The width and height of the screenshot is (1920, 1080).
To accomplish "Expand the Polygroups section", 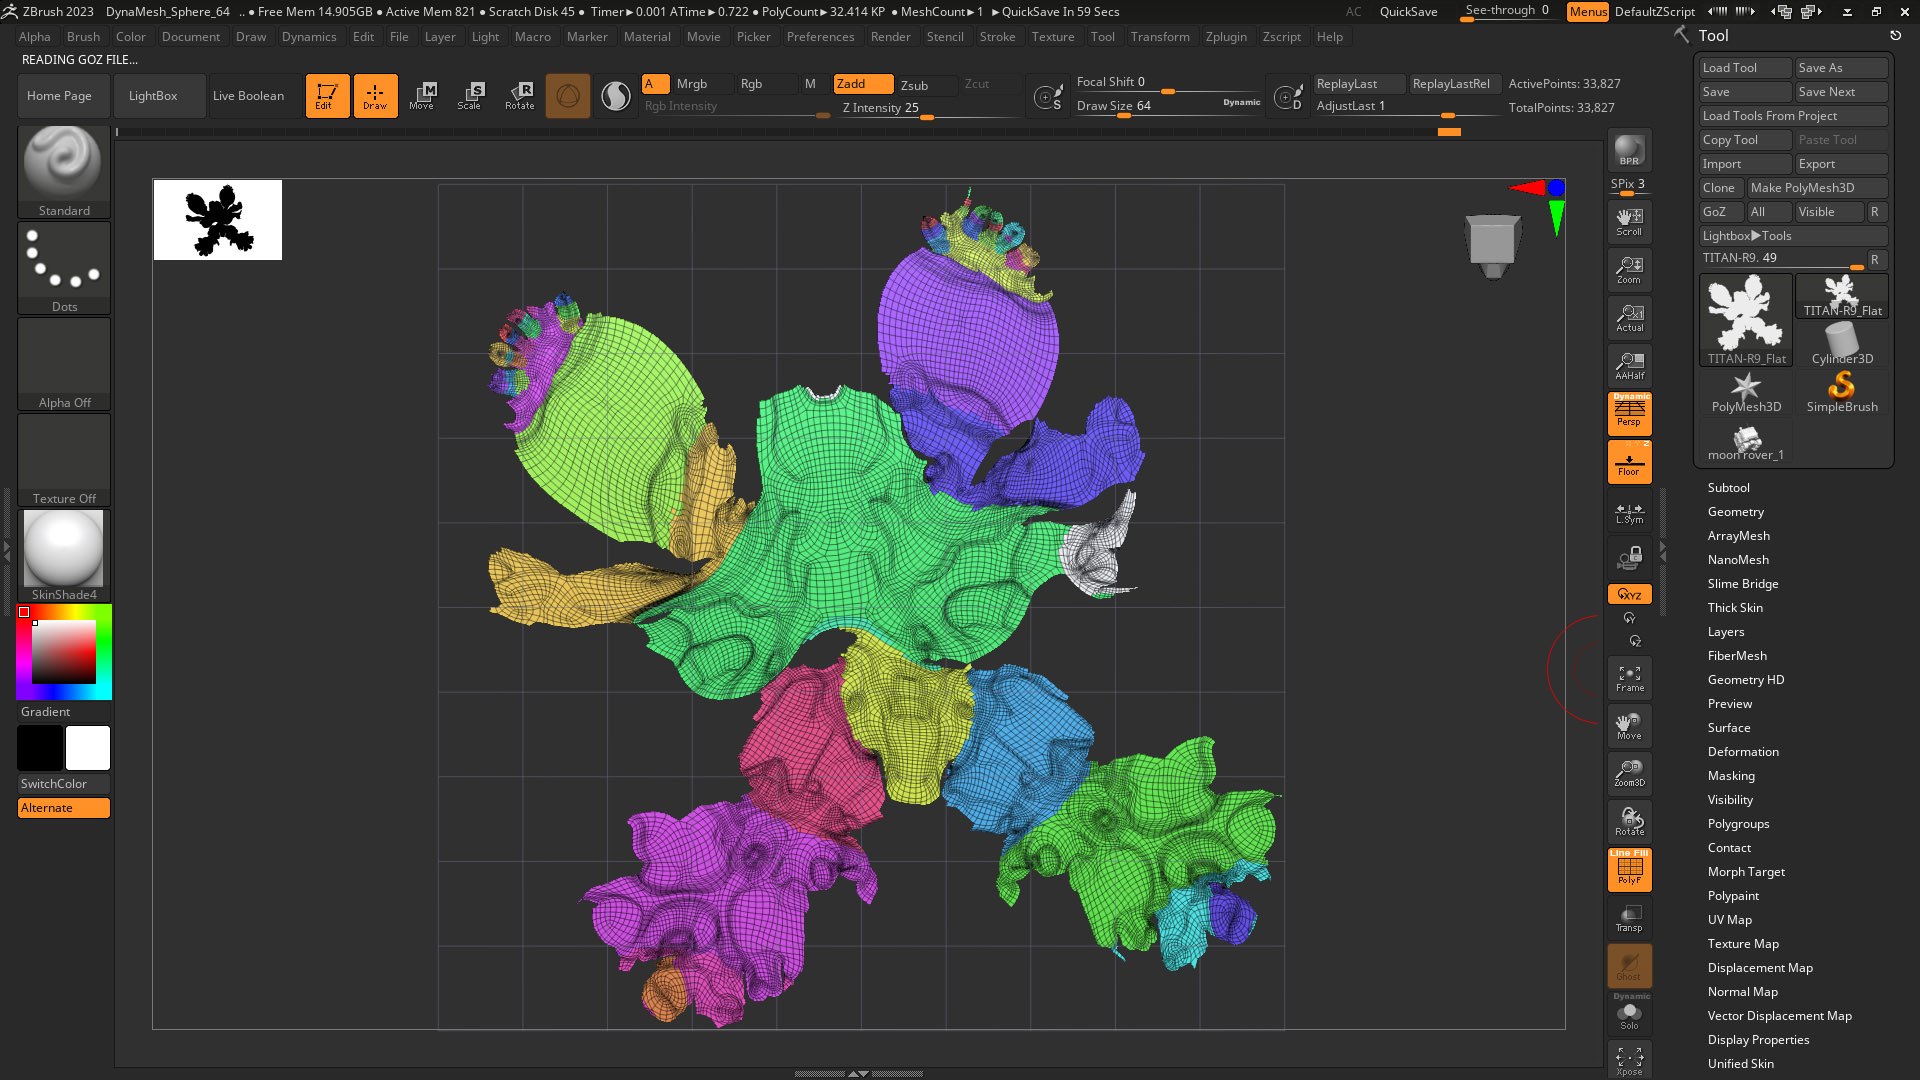I will pyautogui.click(x=1738, y=824).
